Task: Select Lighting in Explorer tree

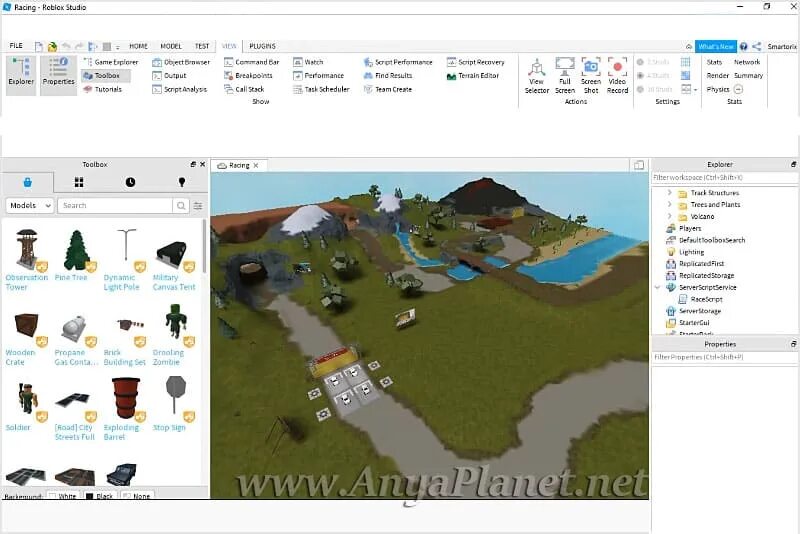Action: [x=685, y=252]
